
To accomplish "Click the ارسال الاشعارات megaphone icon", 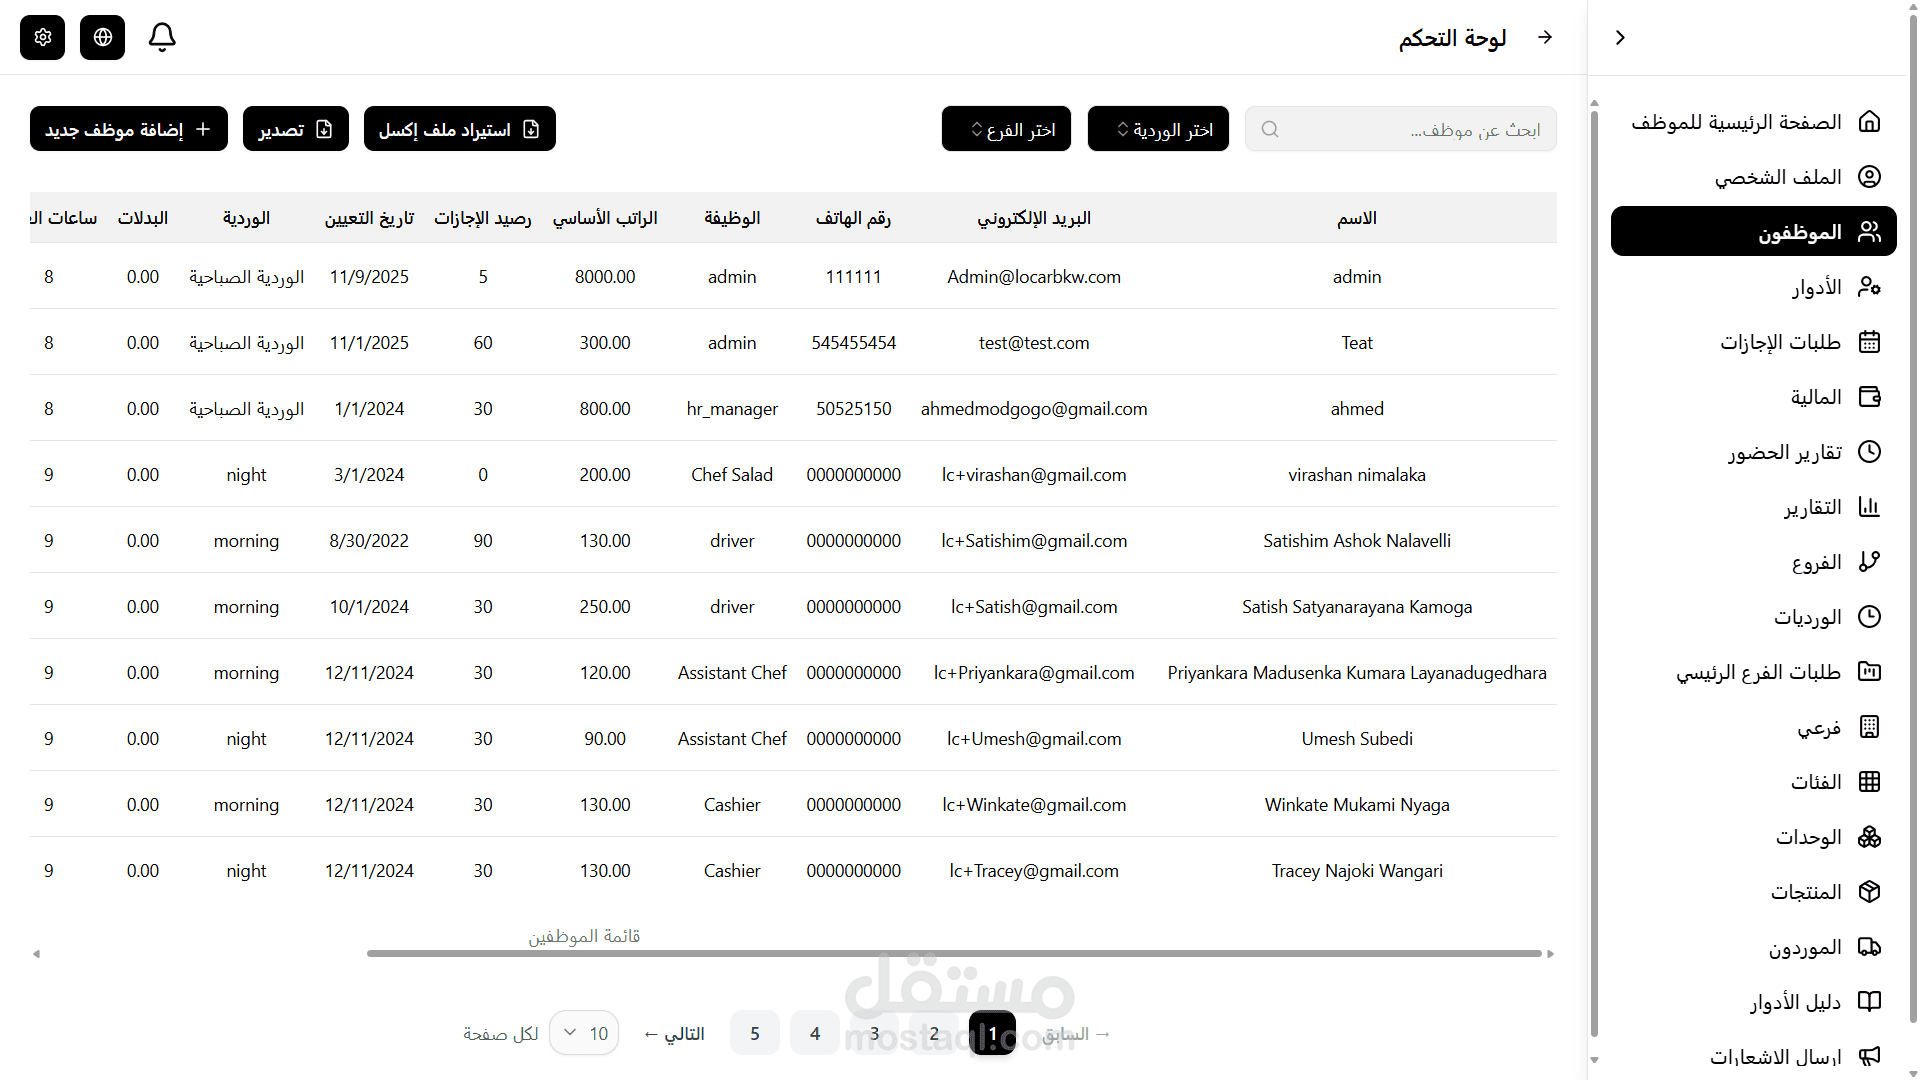I will pyautogui.click(x=1870, y=1057).
